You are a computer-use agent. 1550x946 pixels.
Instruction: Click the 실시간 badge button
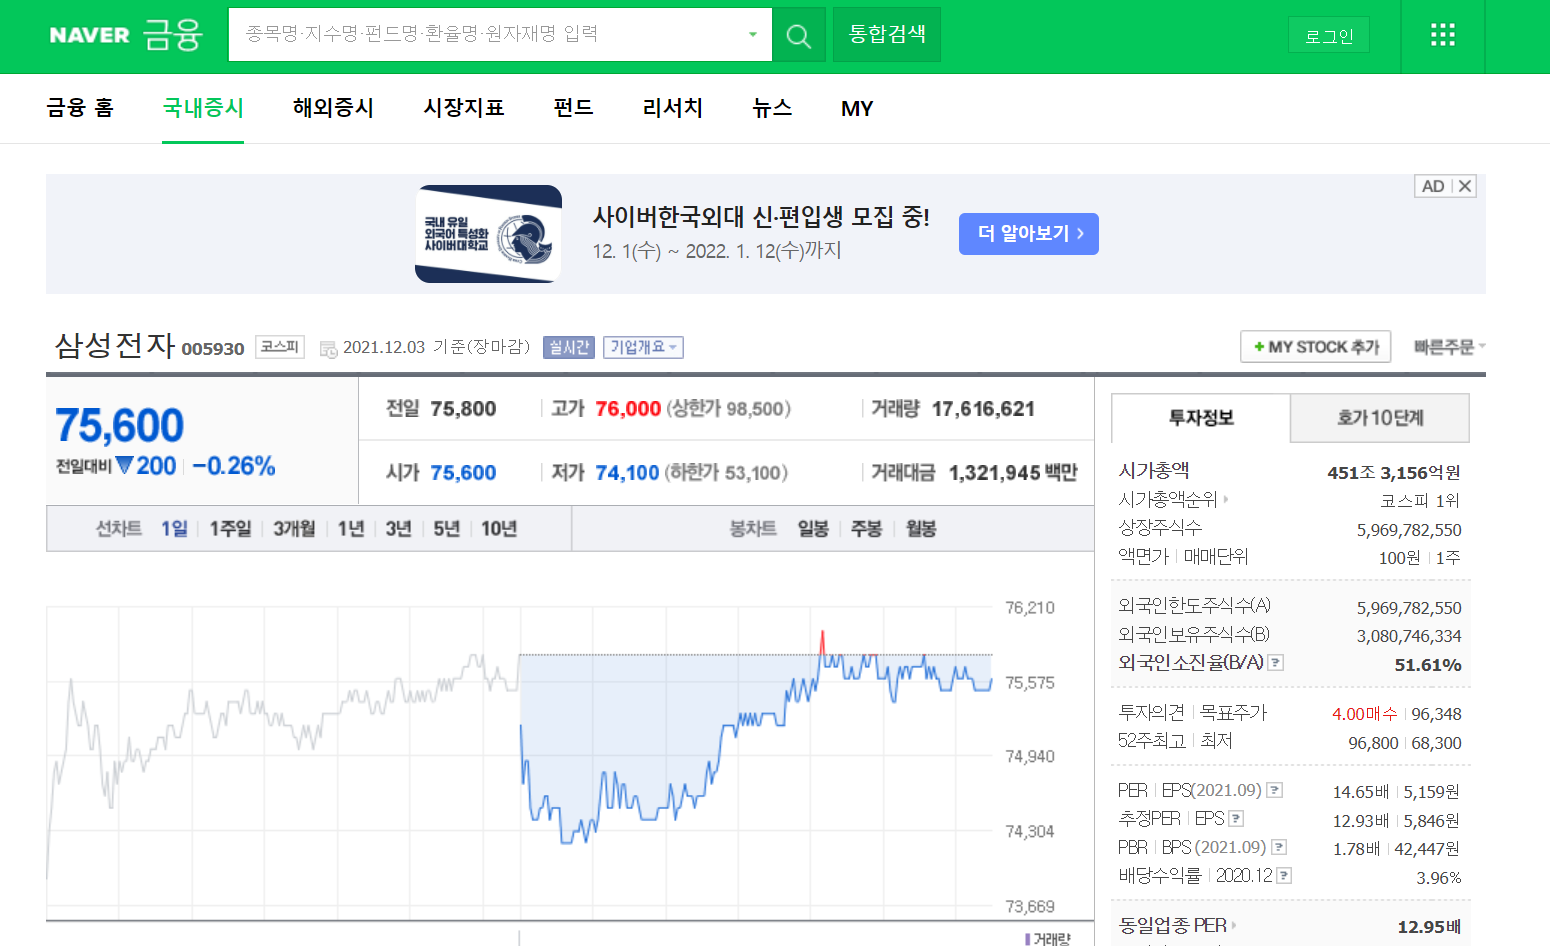point(569,347)
